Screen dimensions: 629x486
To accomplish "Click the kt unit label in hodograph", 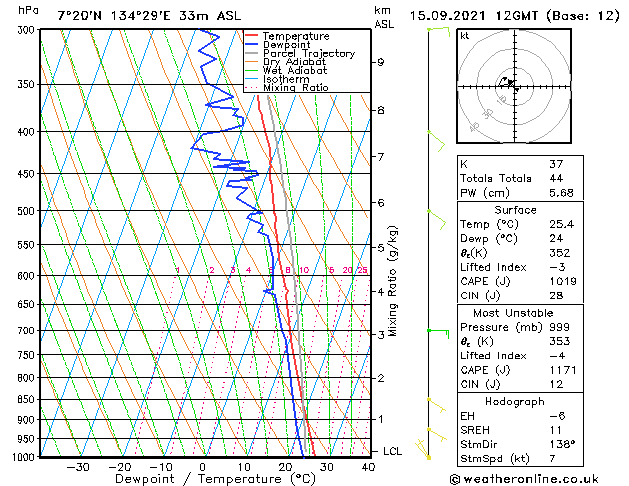I will coord(465,35).
